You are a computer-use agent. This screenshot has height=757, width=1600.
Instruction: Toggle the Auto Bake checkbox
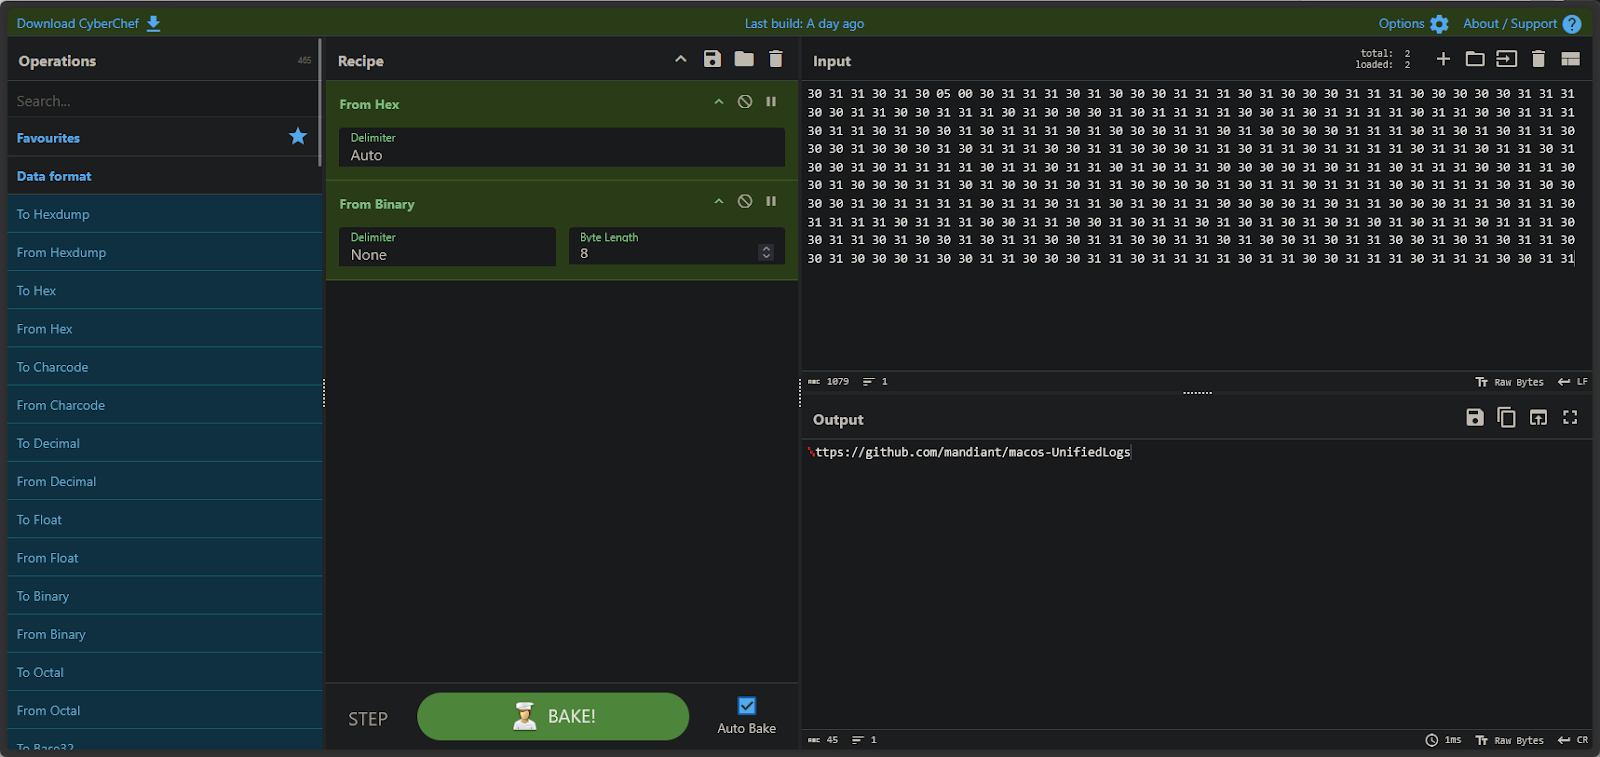pyautogui.click(x=747, y=706)
